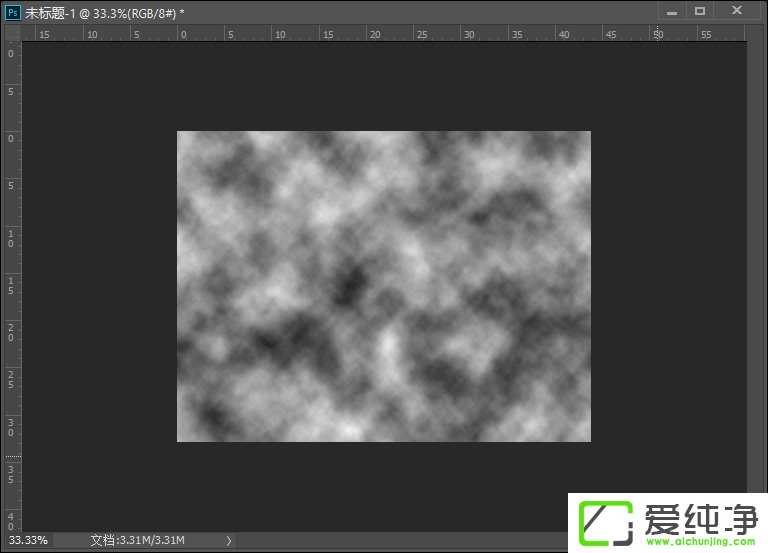Click the ruler origin corner box

coord(12,34)
